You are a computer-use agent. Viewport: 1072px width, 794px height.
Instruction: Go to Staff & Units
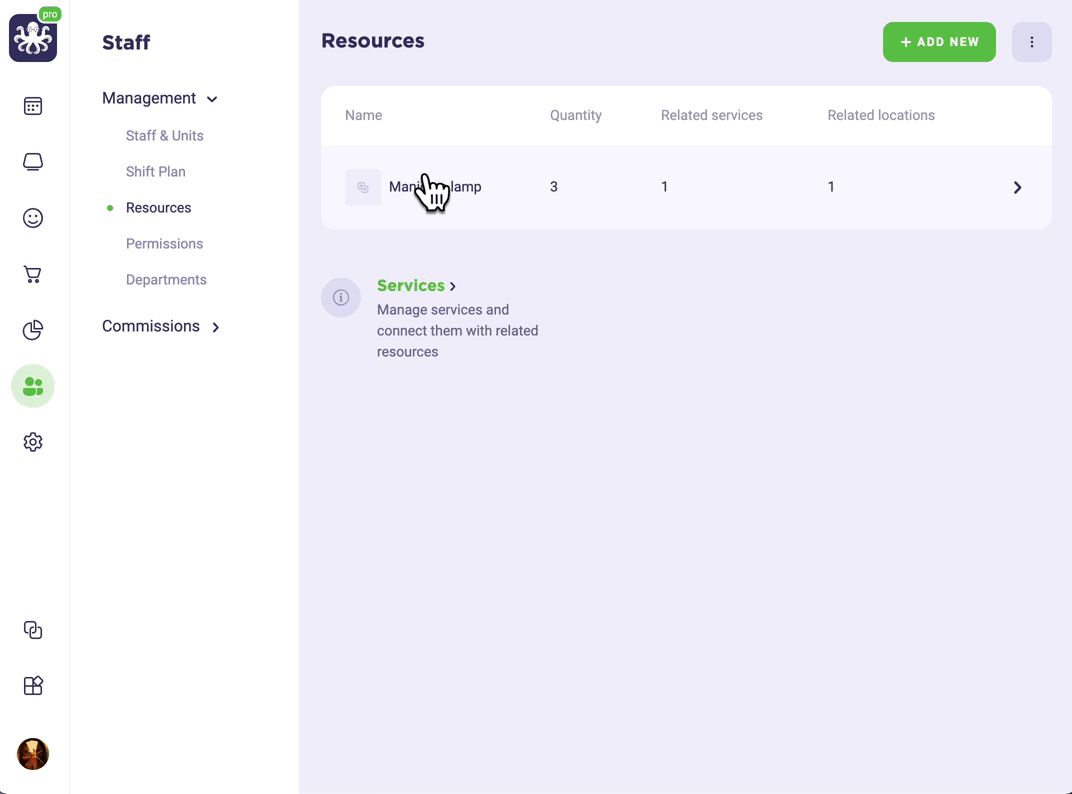pyautogui.click(x=165, y=135)
